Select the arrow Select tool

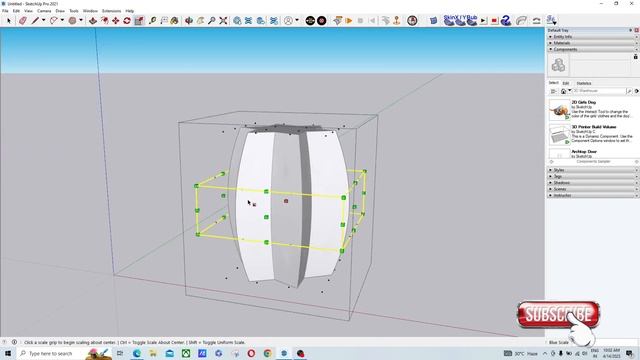click(x=9, y=20)
